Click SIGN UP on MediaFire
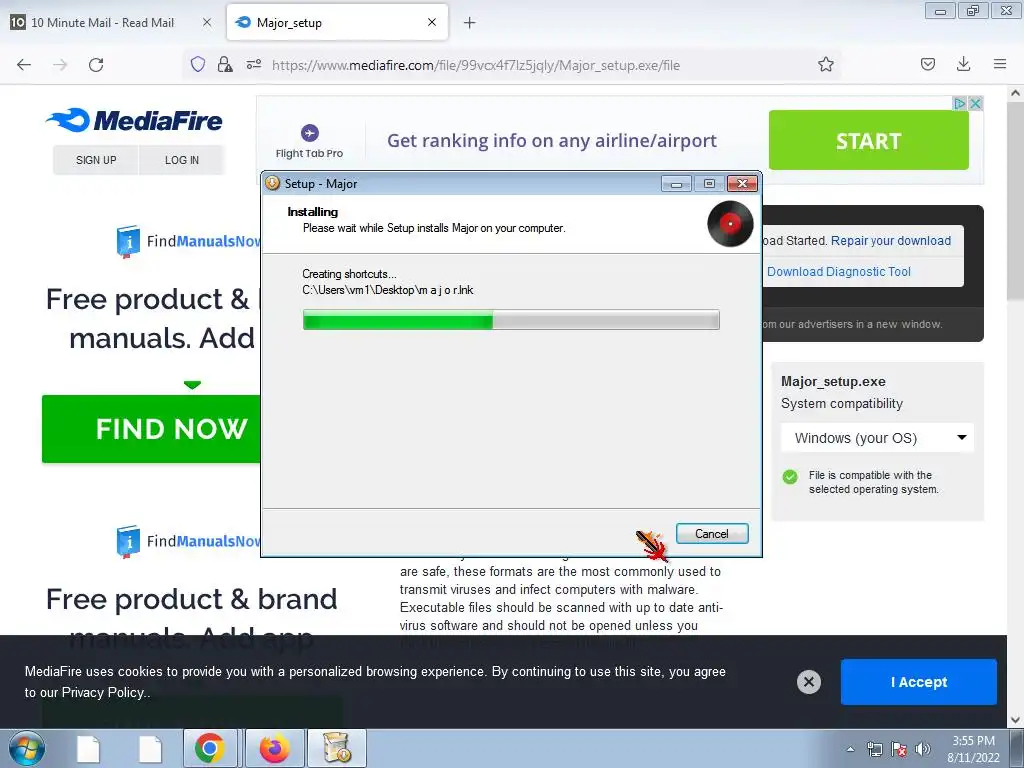 pyautogui.click(x=96, y=160)
